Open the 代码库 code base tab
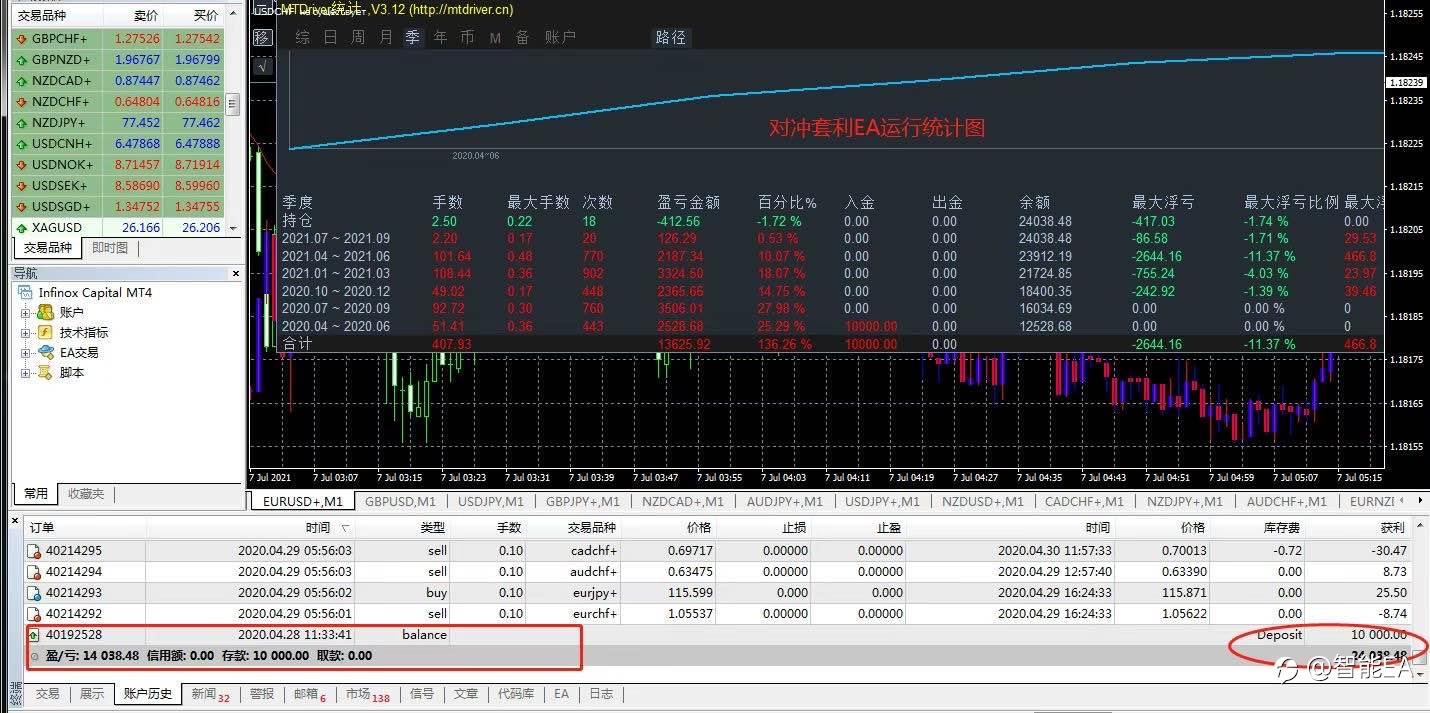This screenshot has height=713, width=1430. point(516,693)
